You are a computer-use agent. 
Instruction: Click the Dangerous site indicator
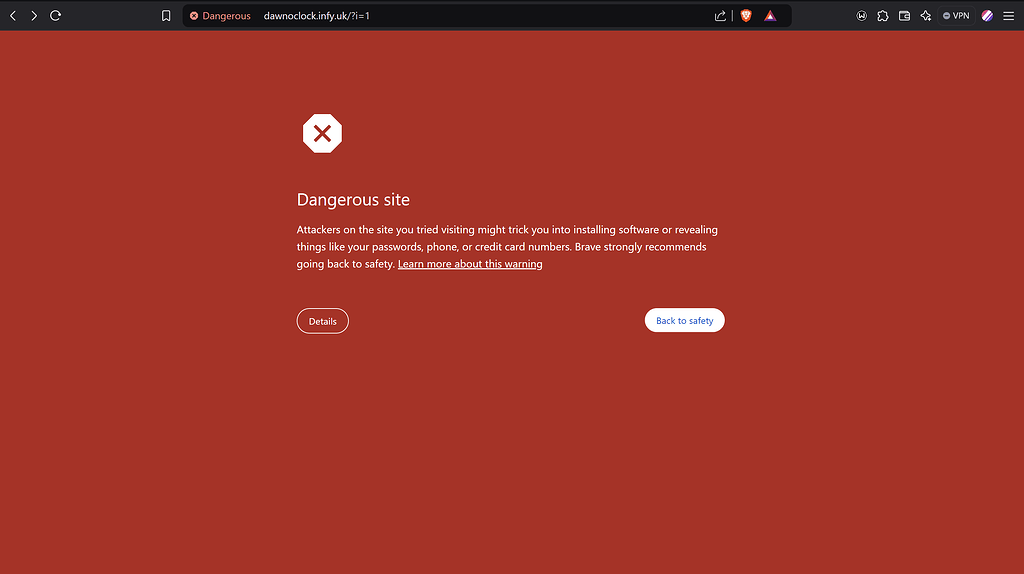[x=220, y=16]
